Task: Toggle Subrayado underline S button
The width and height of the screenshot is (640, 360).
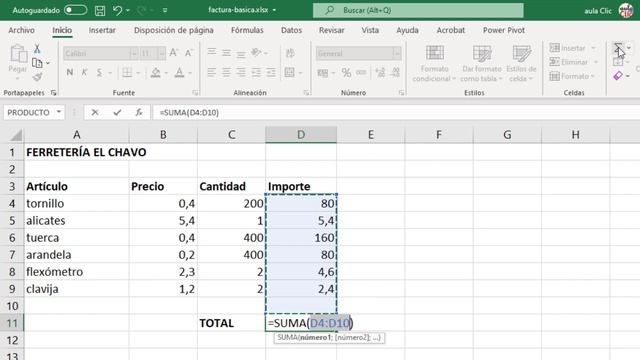Action: coord(99,73)
